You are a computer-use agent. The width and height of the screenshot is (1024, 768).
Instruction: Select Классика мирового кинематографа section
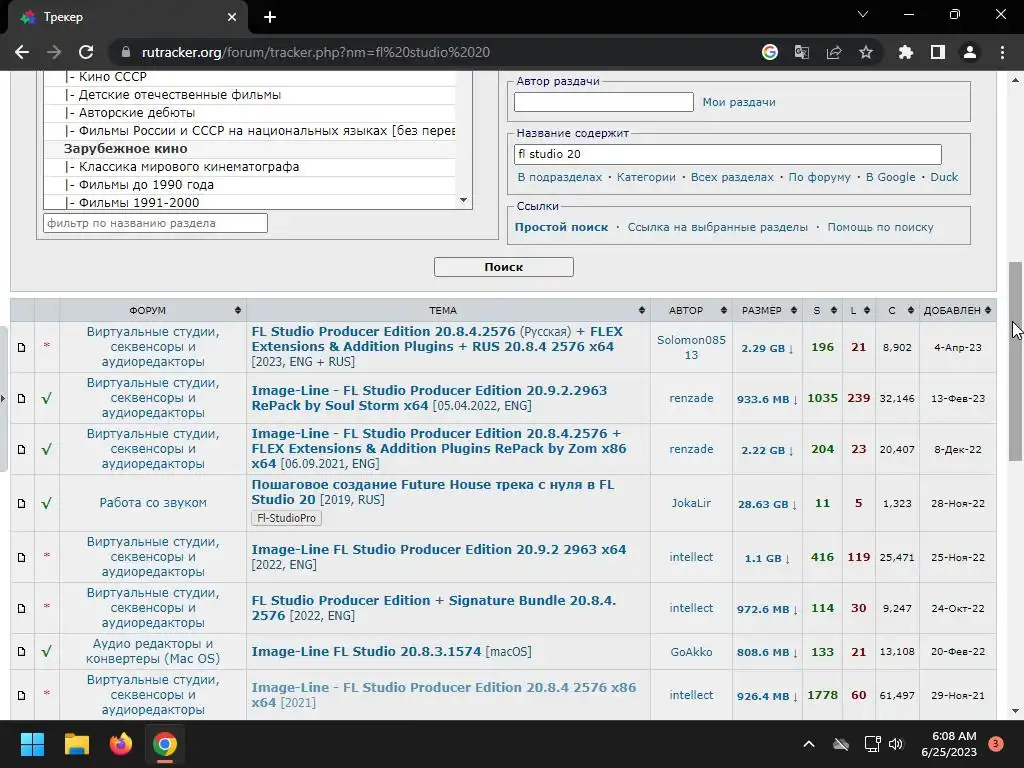coord(249,167)
